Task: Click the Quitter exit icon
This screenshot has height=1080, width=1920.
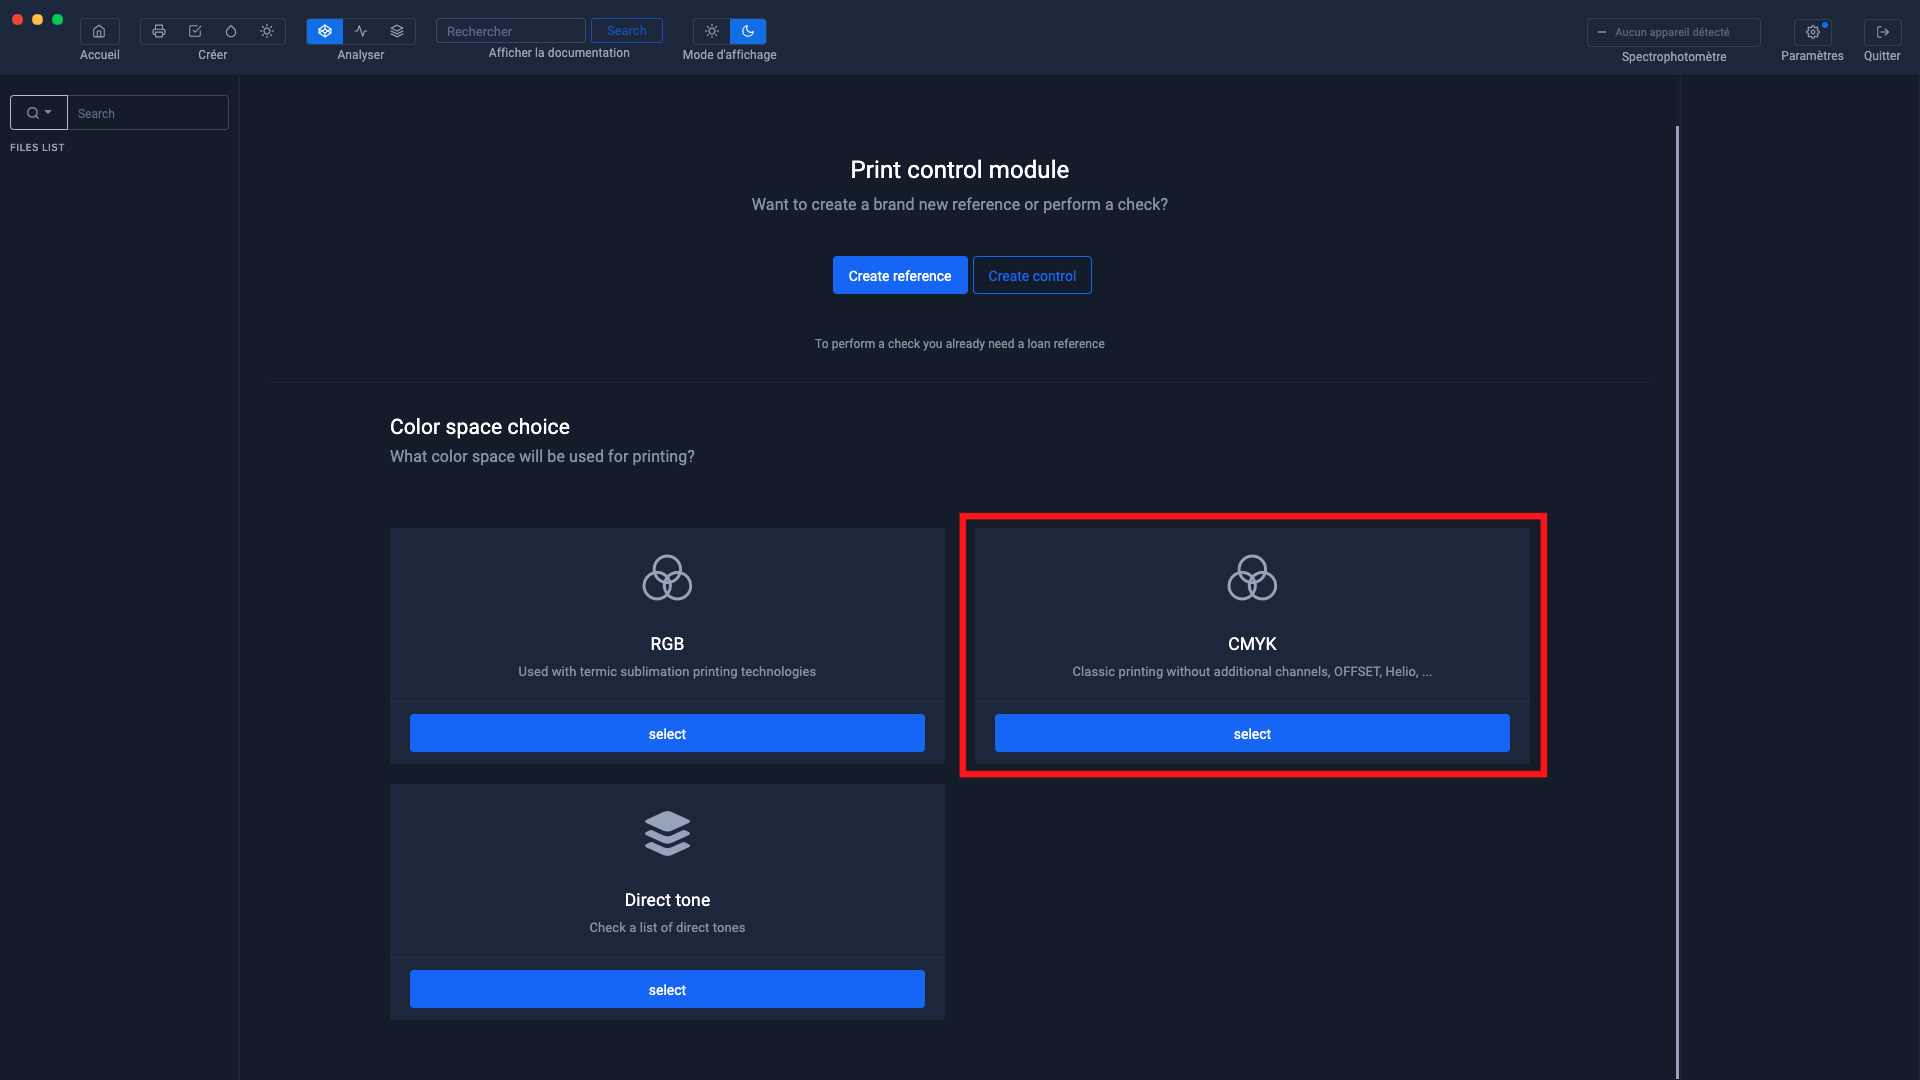Action: point(1882,32)
